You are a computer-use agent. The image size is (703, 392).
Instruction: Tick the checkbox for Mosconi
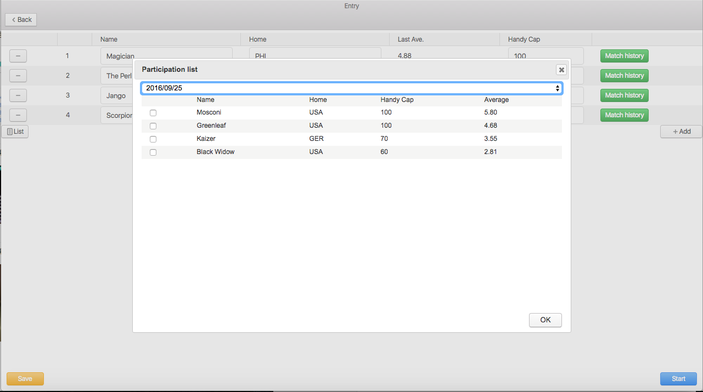pyautogui.click(x=153, y=113)
